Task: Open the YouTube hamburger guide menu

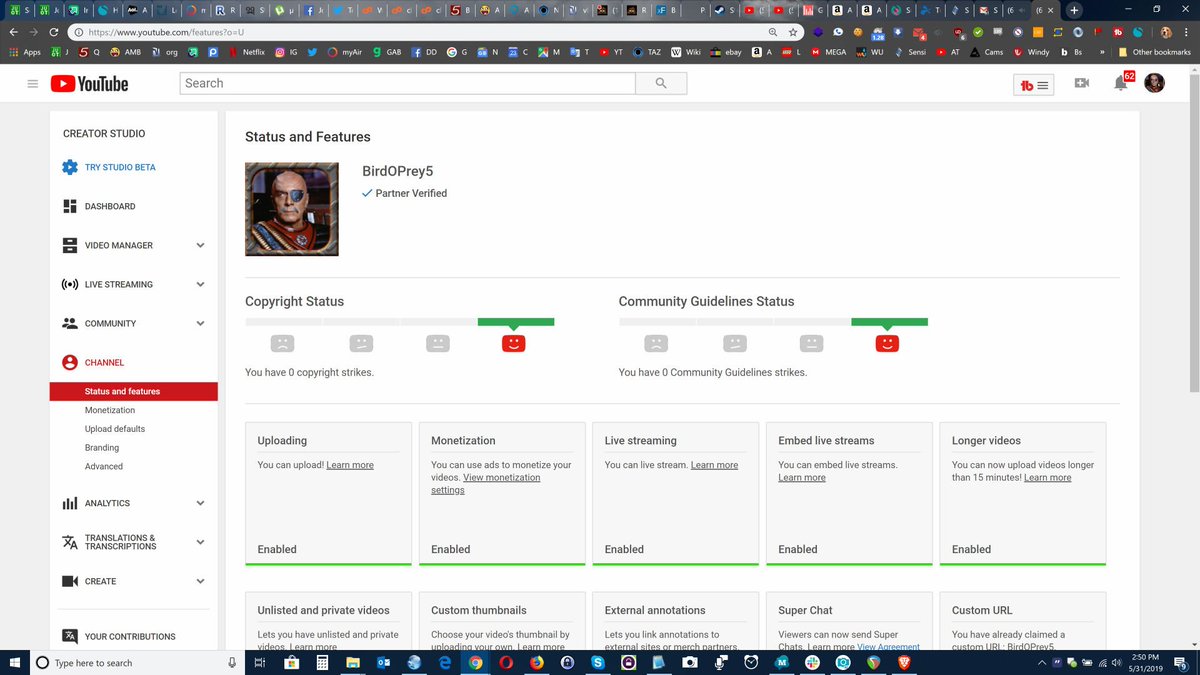Action: [x=33, y=84]
